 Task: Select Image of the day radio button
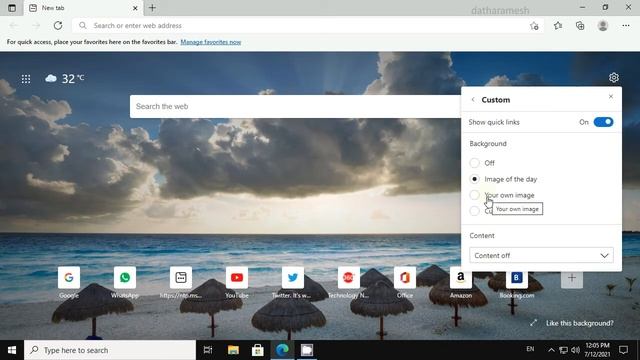474,179
